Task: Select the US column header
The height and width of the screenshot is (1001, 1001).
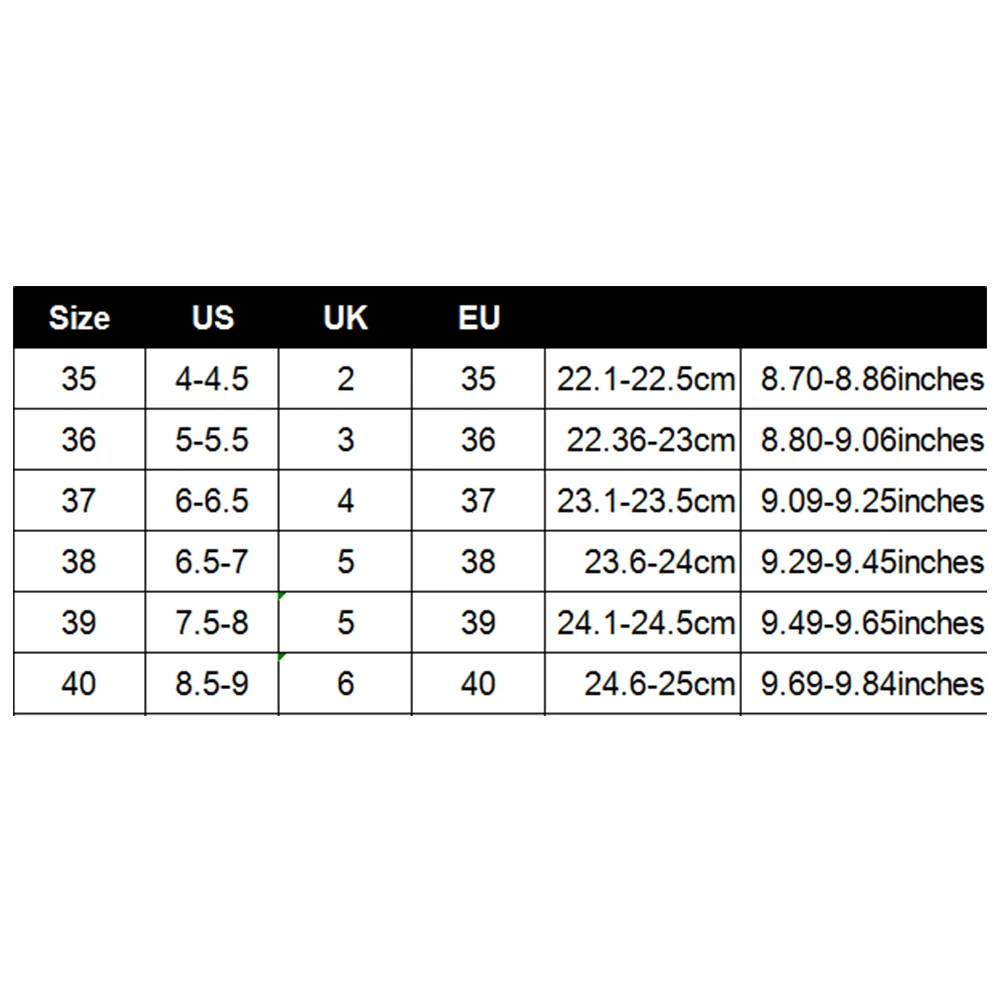Action: [212, 318]
